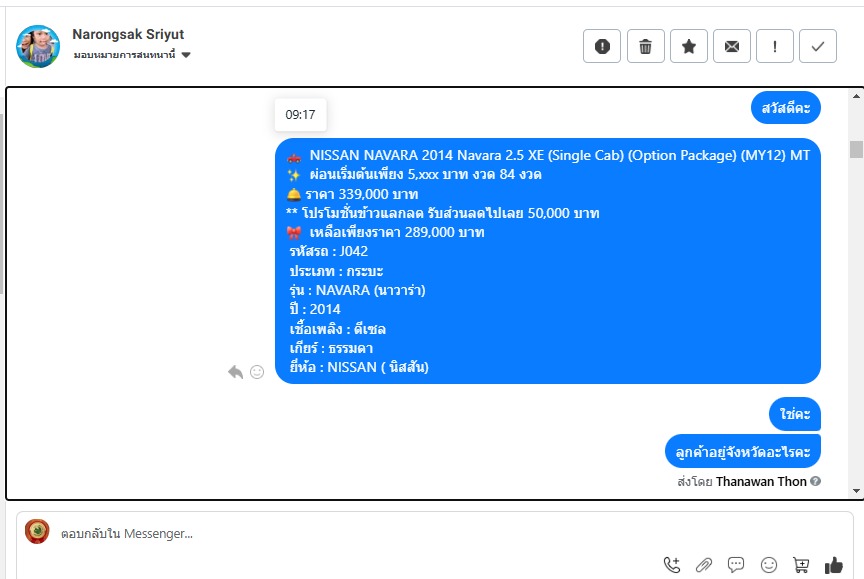
Task: Flag conversation with exclamation mark icon
Action: (775, 46)
